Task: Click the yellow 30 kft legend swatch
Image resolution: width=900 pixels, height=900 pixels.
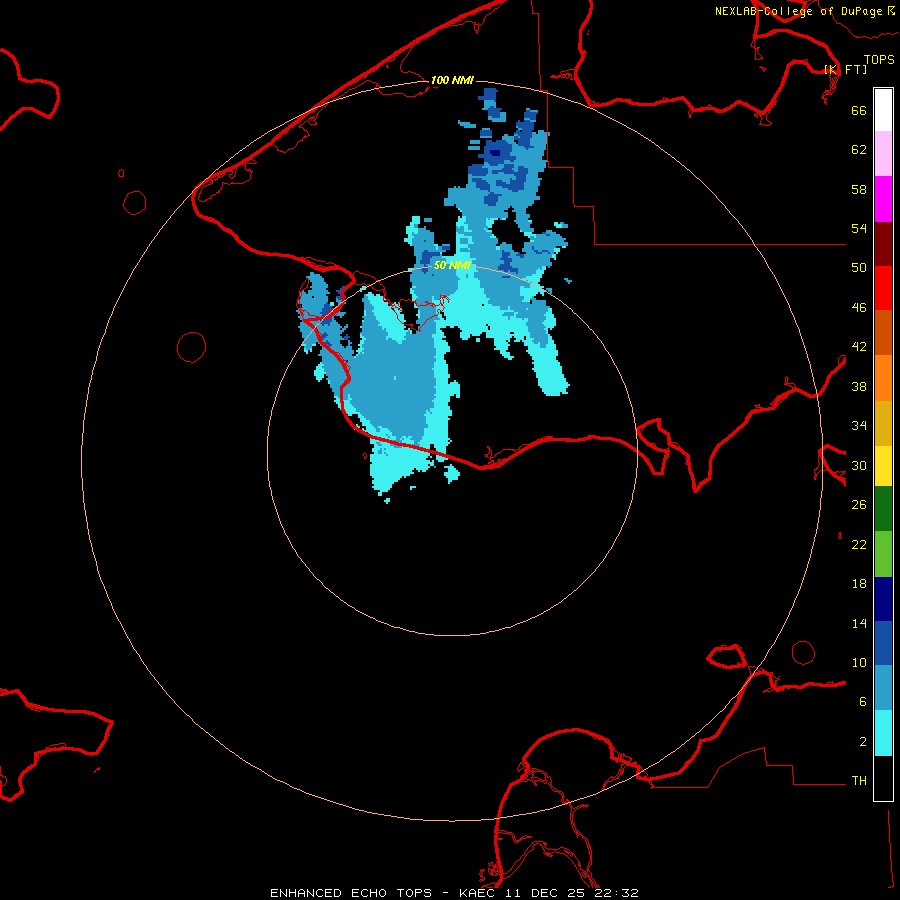Action: [x=883, y=466]
